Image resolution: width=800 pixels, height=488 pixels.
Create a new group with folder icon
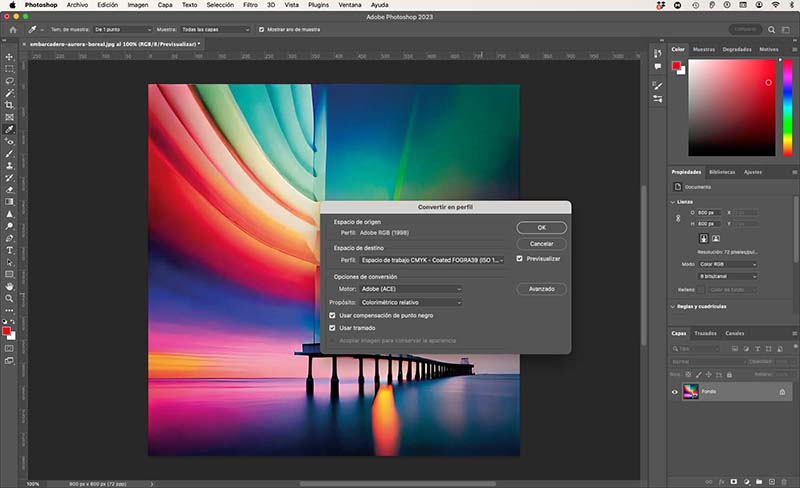pyautogui.click(x=759, y=481)
